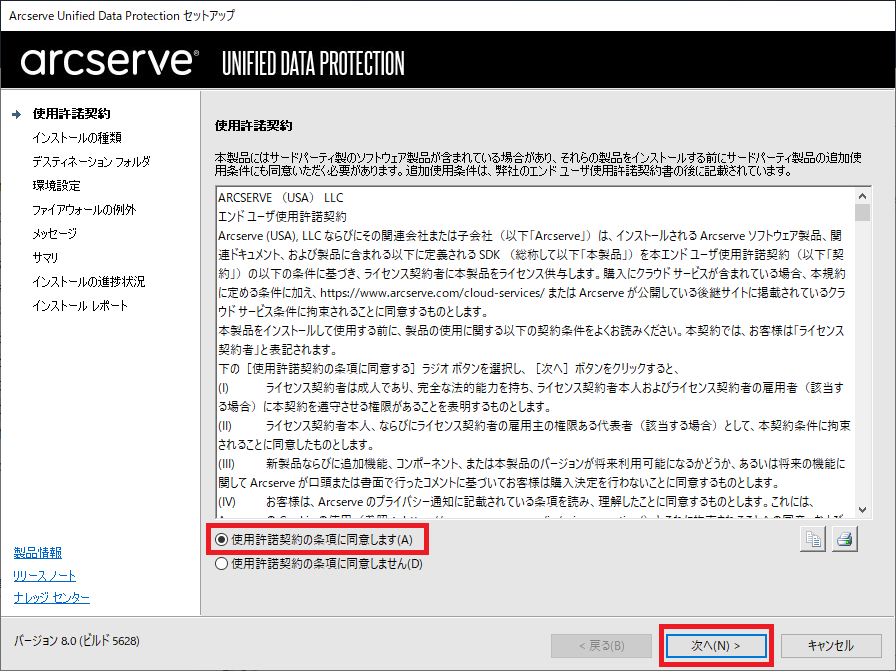Select ファイアウォールの例外 step in sidebar

[85, 210]
